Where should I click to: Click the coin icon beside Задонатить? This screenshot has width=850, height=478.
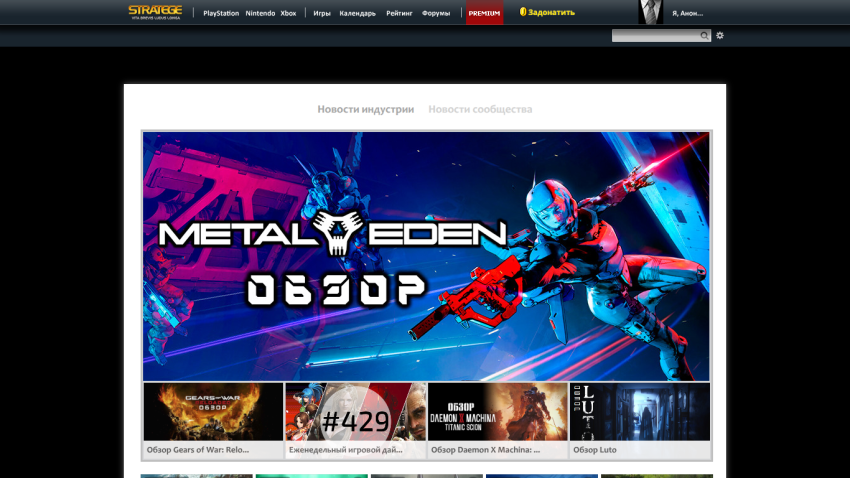pos(523,12)
